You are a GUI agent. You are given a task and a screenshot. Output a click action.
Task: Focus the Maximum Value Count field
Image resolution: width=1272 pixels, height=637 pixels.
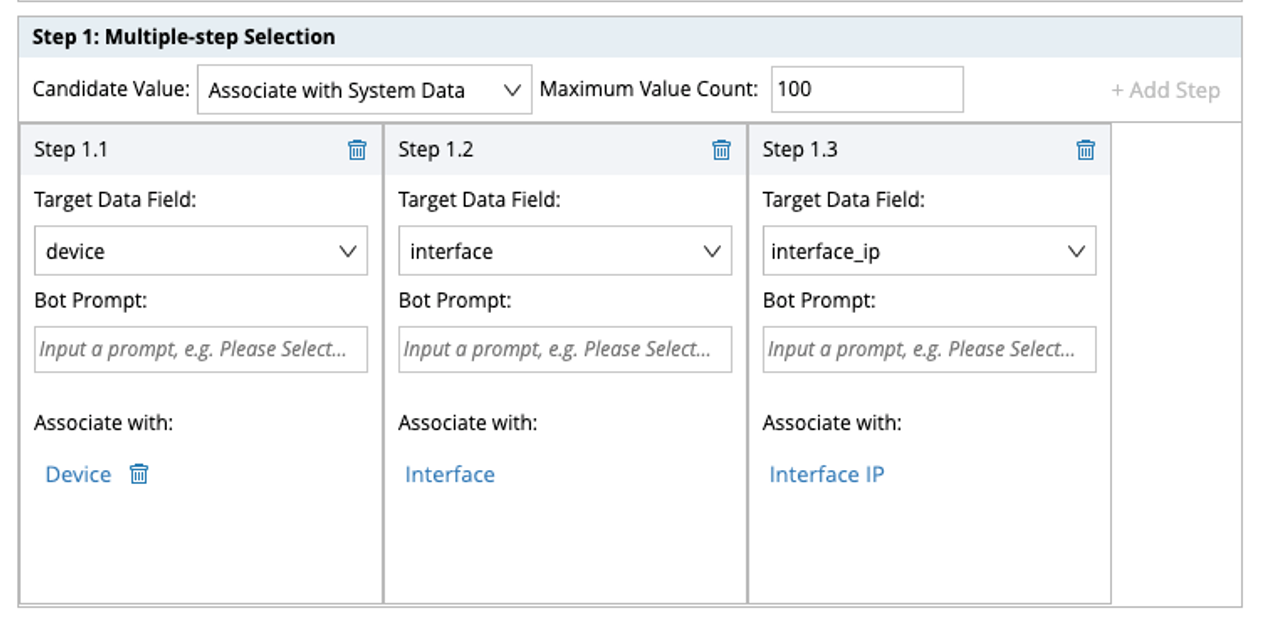[867, 89]
